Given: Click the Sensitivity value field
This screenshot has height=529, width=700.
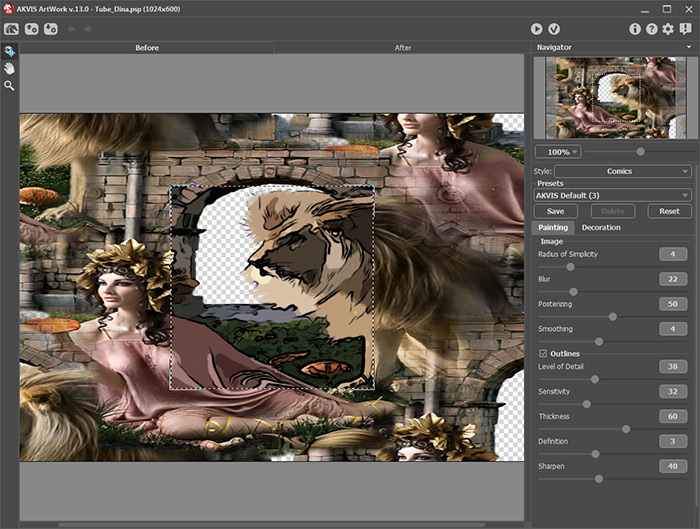Looking at the screenshot, I should pyautogui.click(x=673, y=392).
